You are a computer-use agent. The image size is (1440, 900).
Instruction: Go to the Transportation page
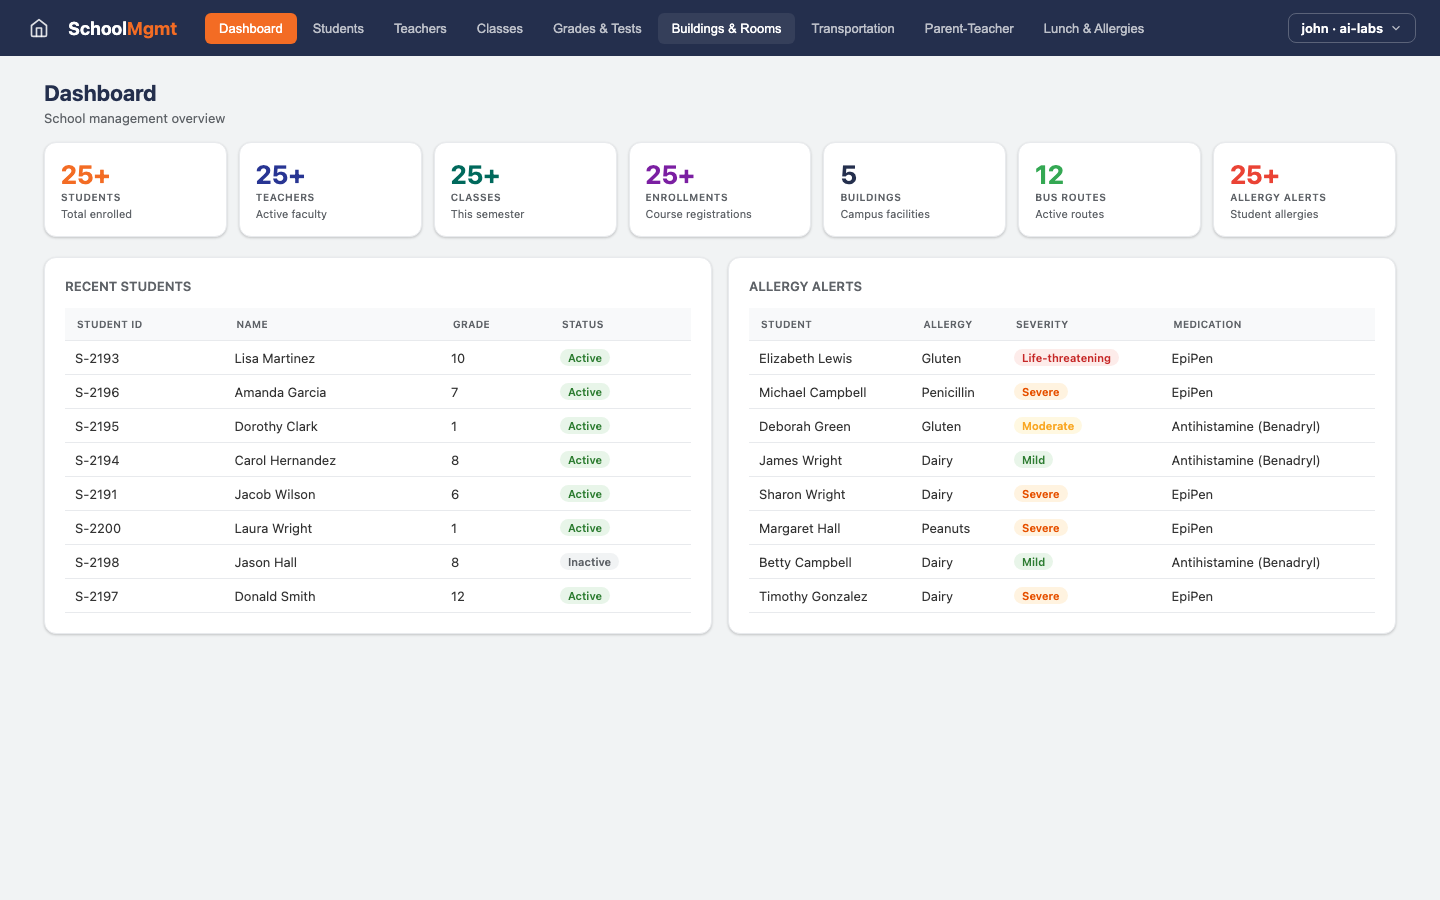pos(852,28)
